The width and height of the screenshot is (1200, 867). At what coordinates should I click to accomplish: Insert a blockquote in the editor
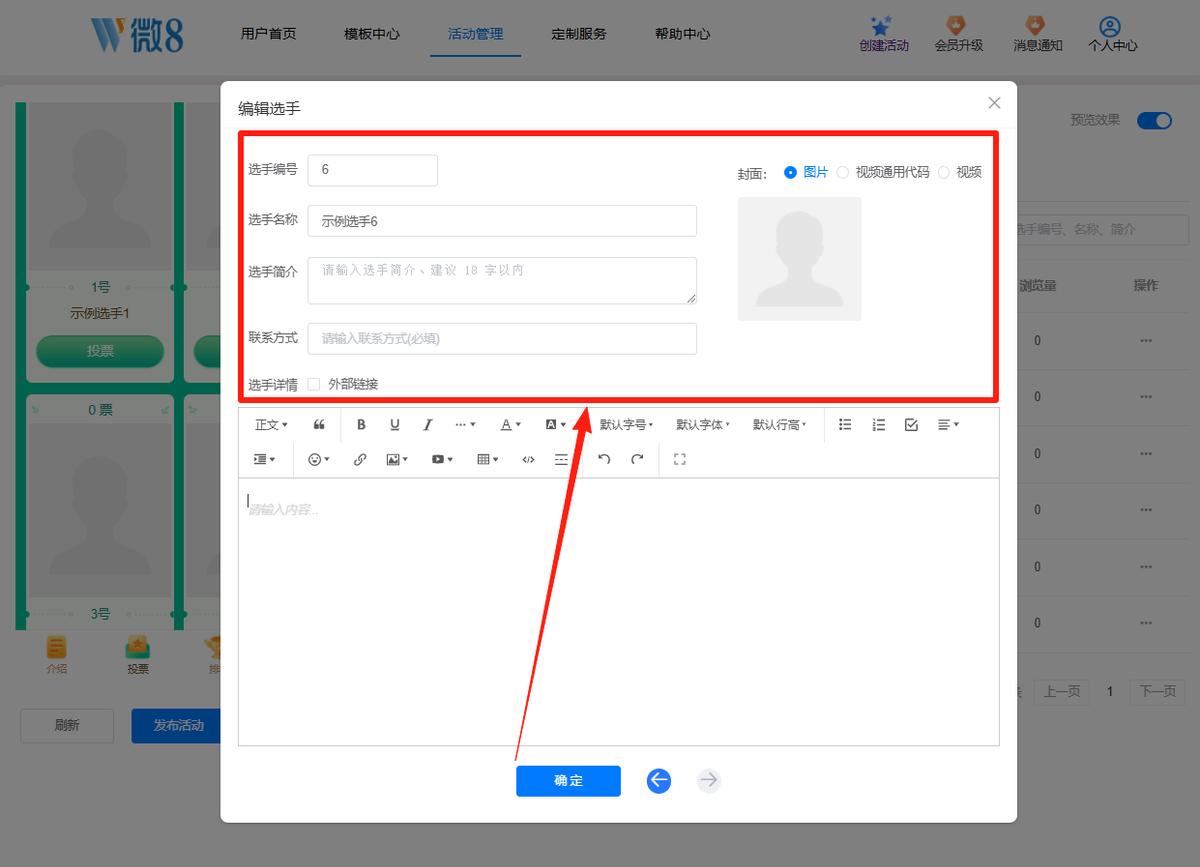coord(319,425)
